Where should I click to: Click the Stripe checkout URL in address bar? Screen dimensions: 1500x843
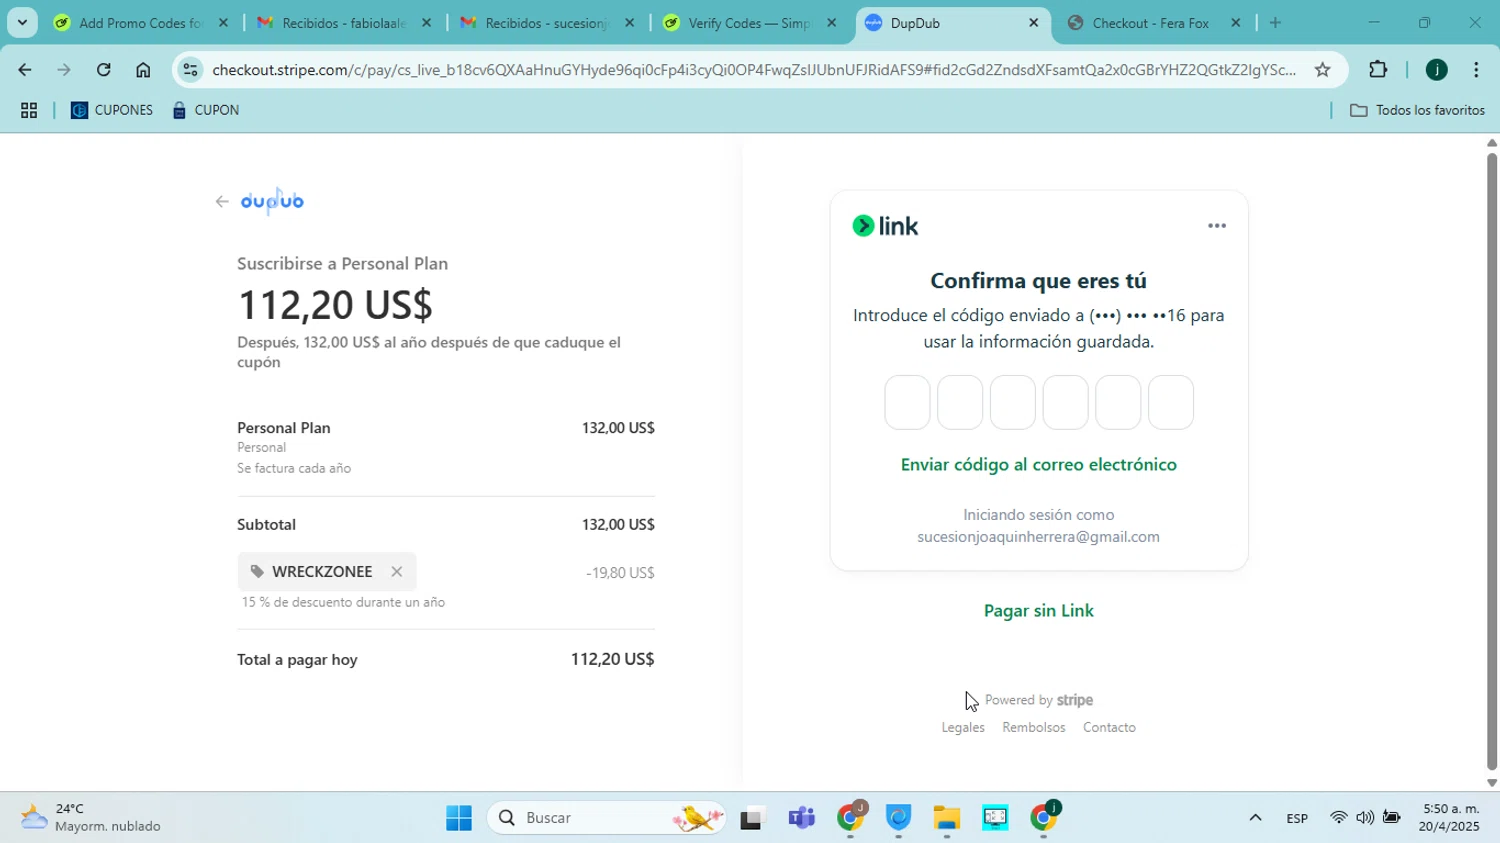[754, 70]
